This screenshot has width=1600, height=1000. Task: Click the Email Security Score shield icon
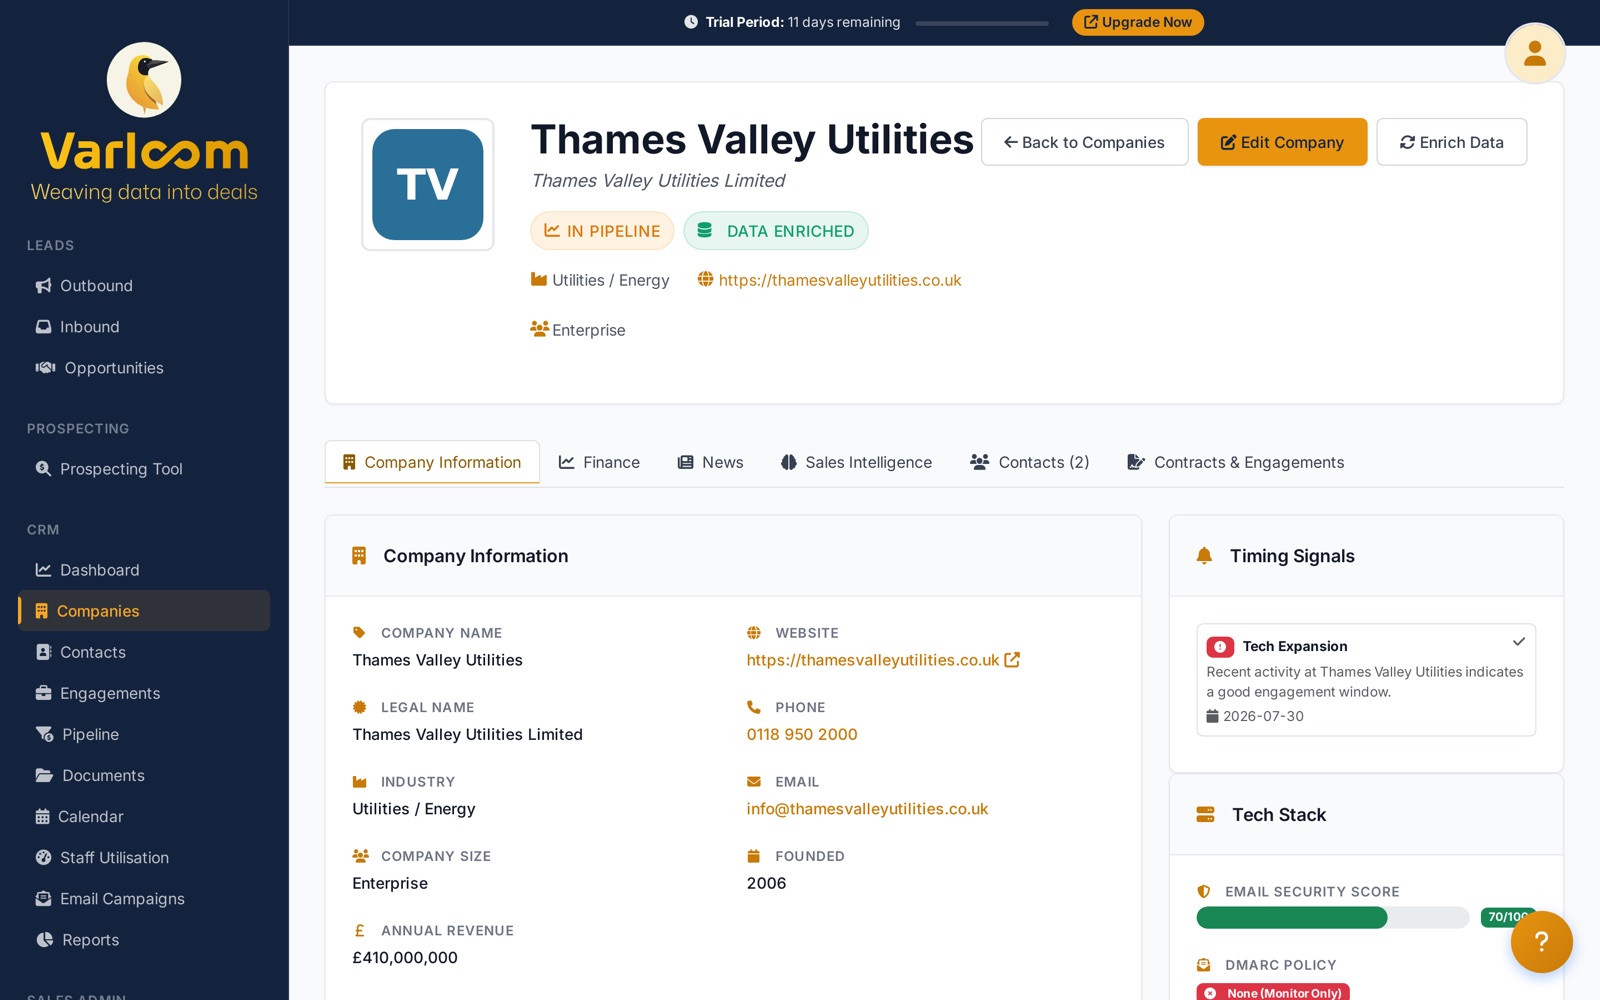[x=1204, y=892]
